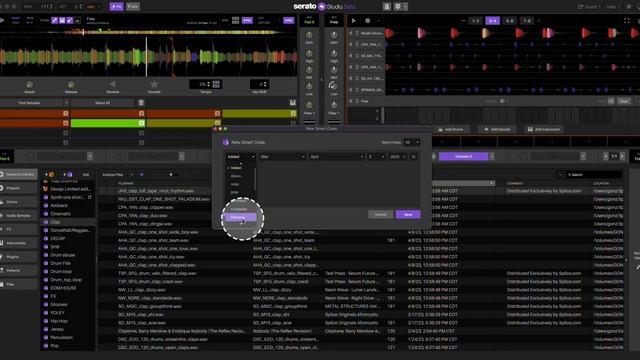The image size is (640, 360).
Task: Open the day number dropdown in rule row
Action: click(376, 157)
